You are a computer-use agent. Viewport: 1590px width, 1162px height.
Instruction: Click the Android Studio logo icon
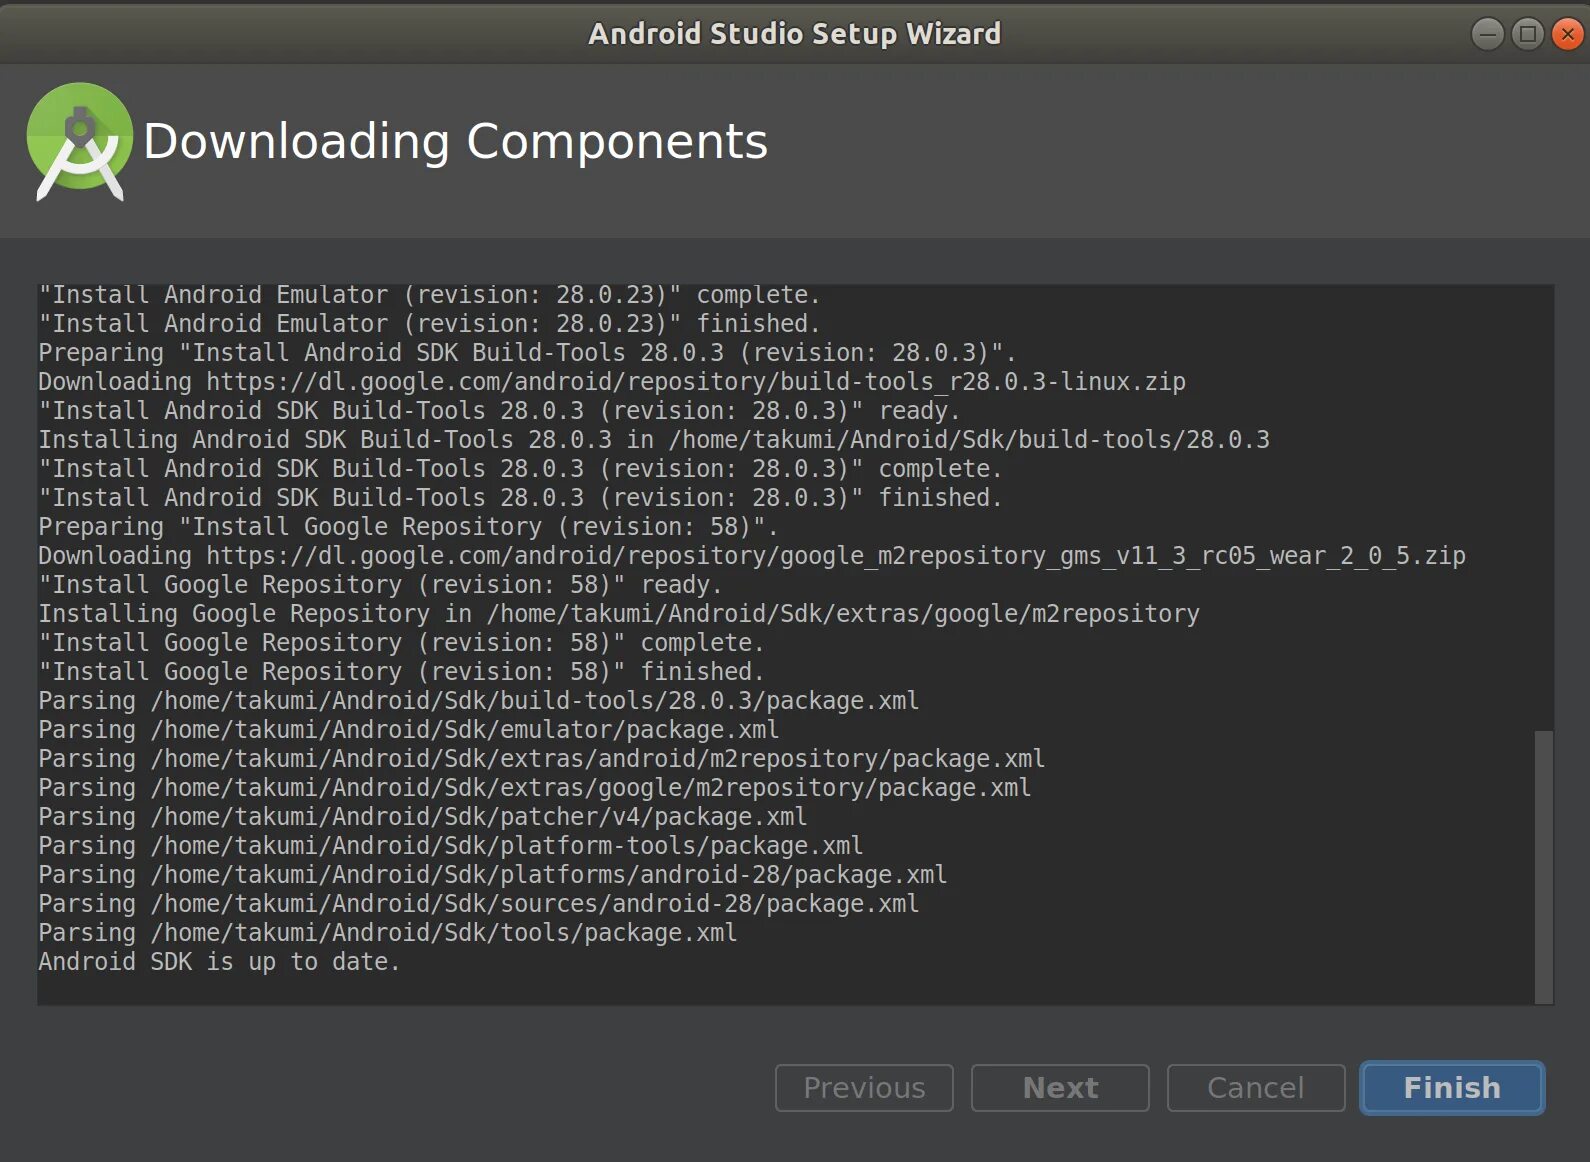coord(80,142)
